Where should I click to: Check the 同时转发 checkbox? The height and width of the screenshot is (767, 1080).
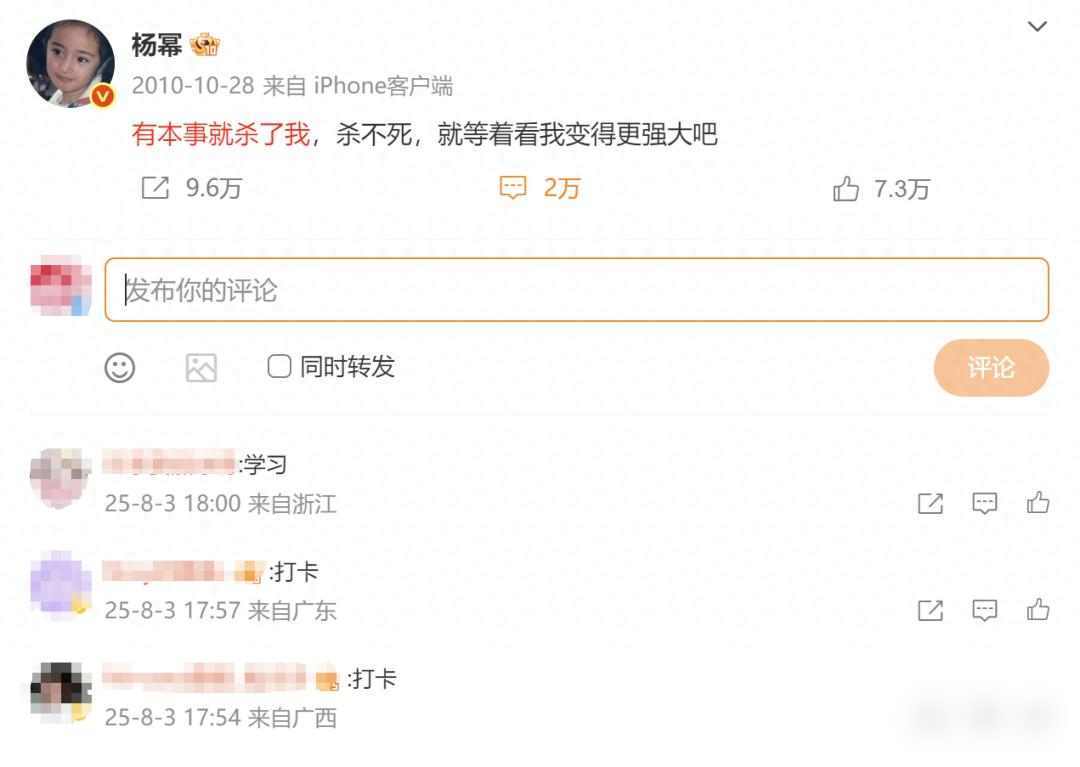[x=279, y=366]
